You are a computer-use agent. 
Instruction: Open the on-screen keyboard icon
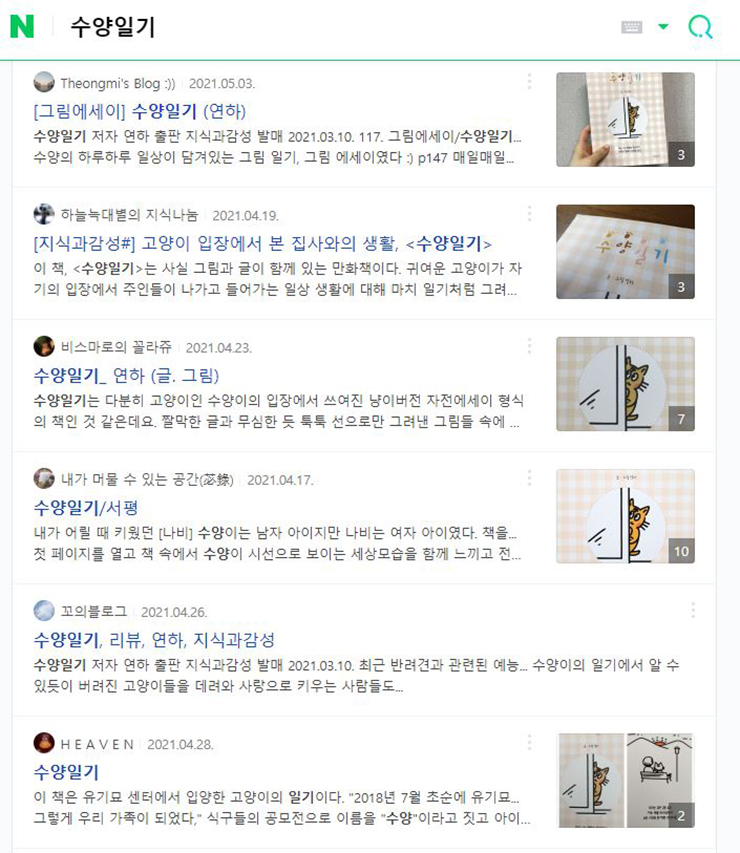tap(632, 27)
